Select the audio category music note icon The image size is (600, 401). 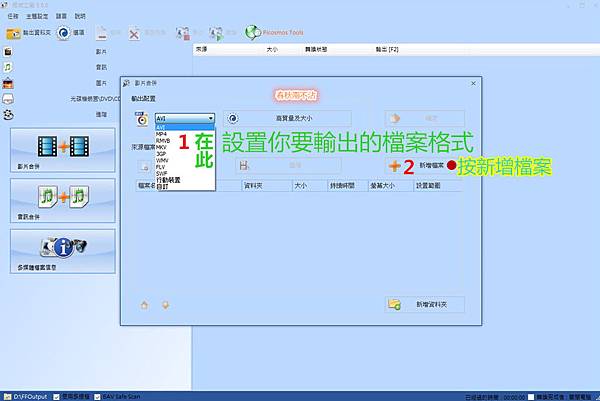click(8, 67)
